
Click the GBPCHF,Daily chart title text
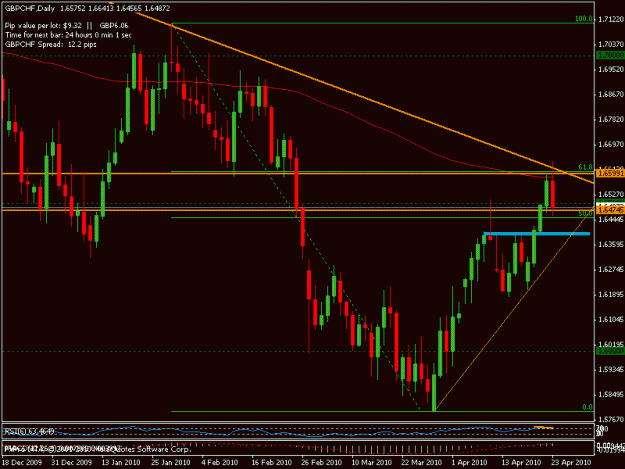click(x=29, y=8)
